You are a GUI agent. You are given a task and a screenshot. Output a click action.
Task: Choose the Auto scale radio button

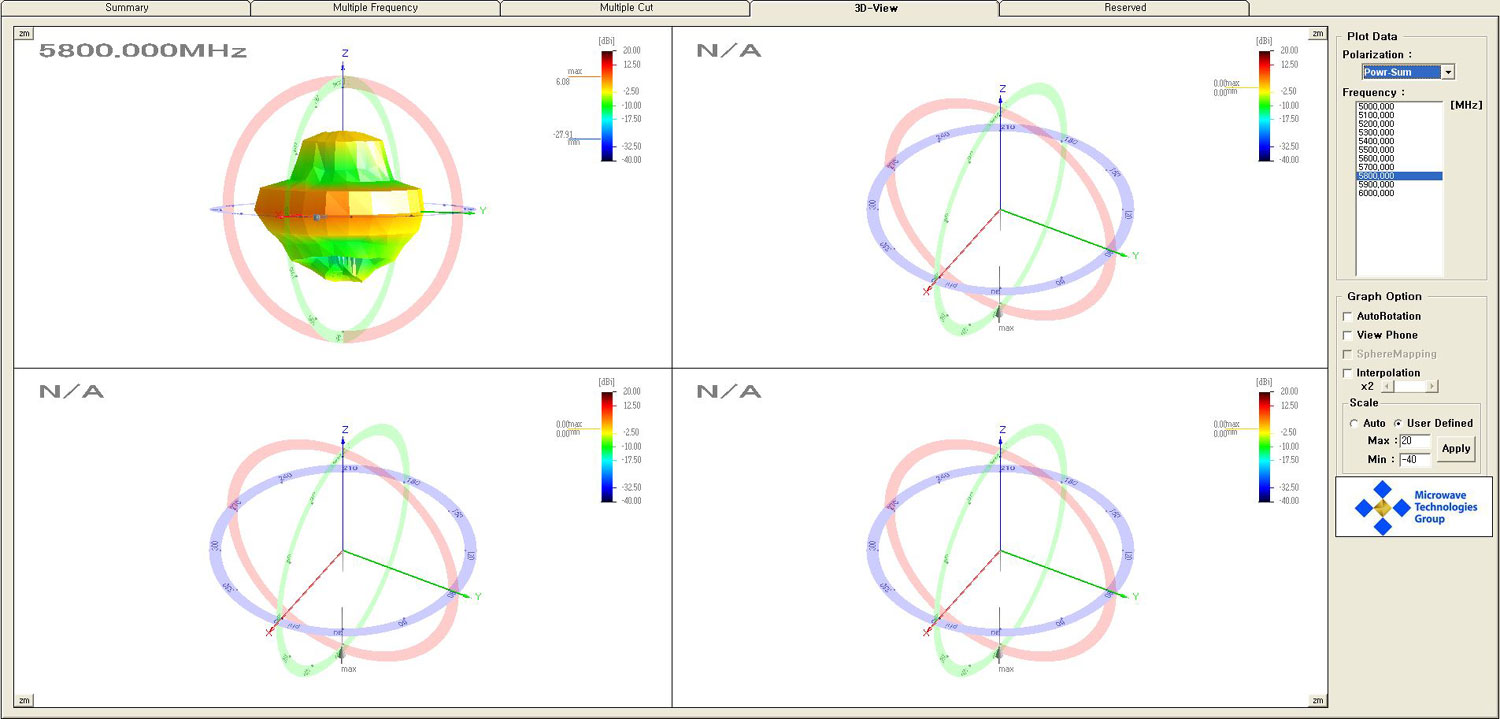tap(1354, 423)
